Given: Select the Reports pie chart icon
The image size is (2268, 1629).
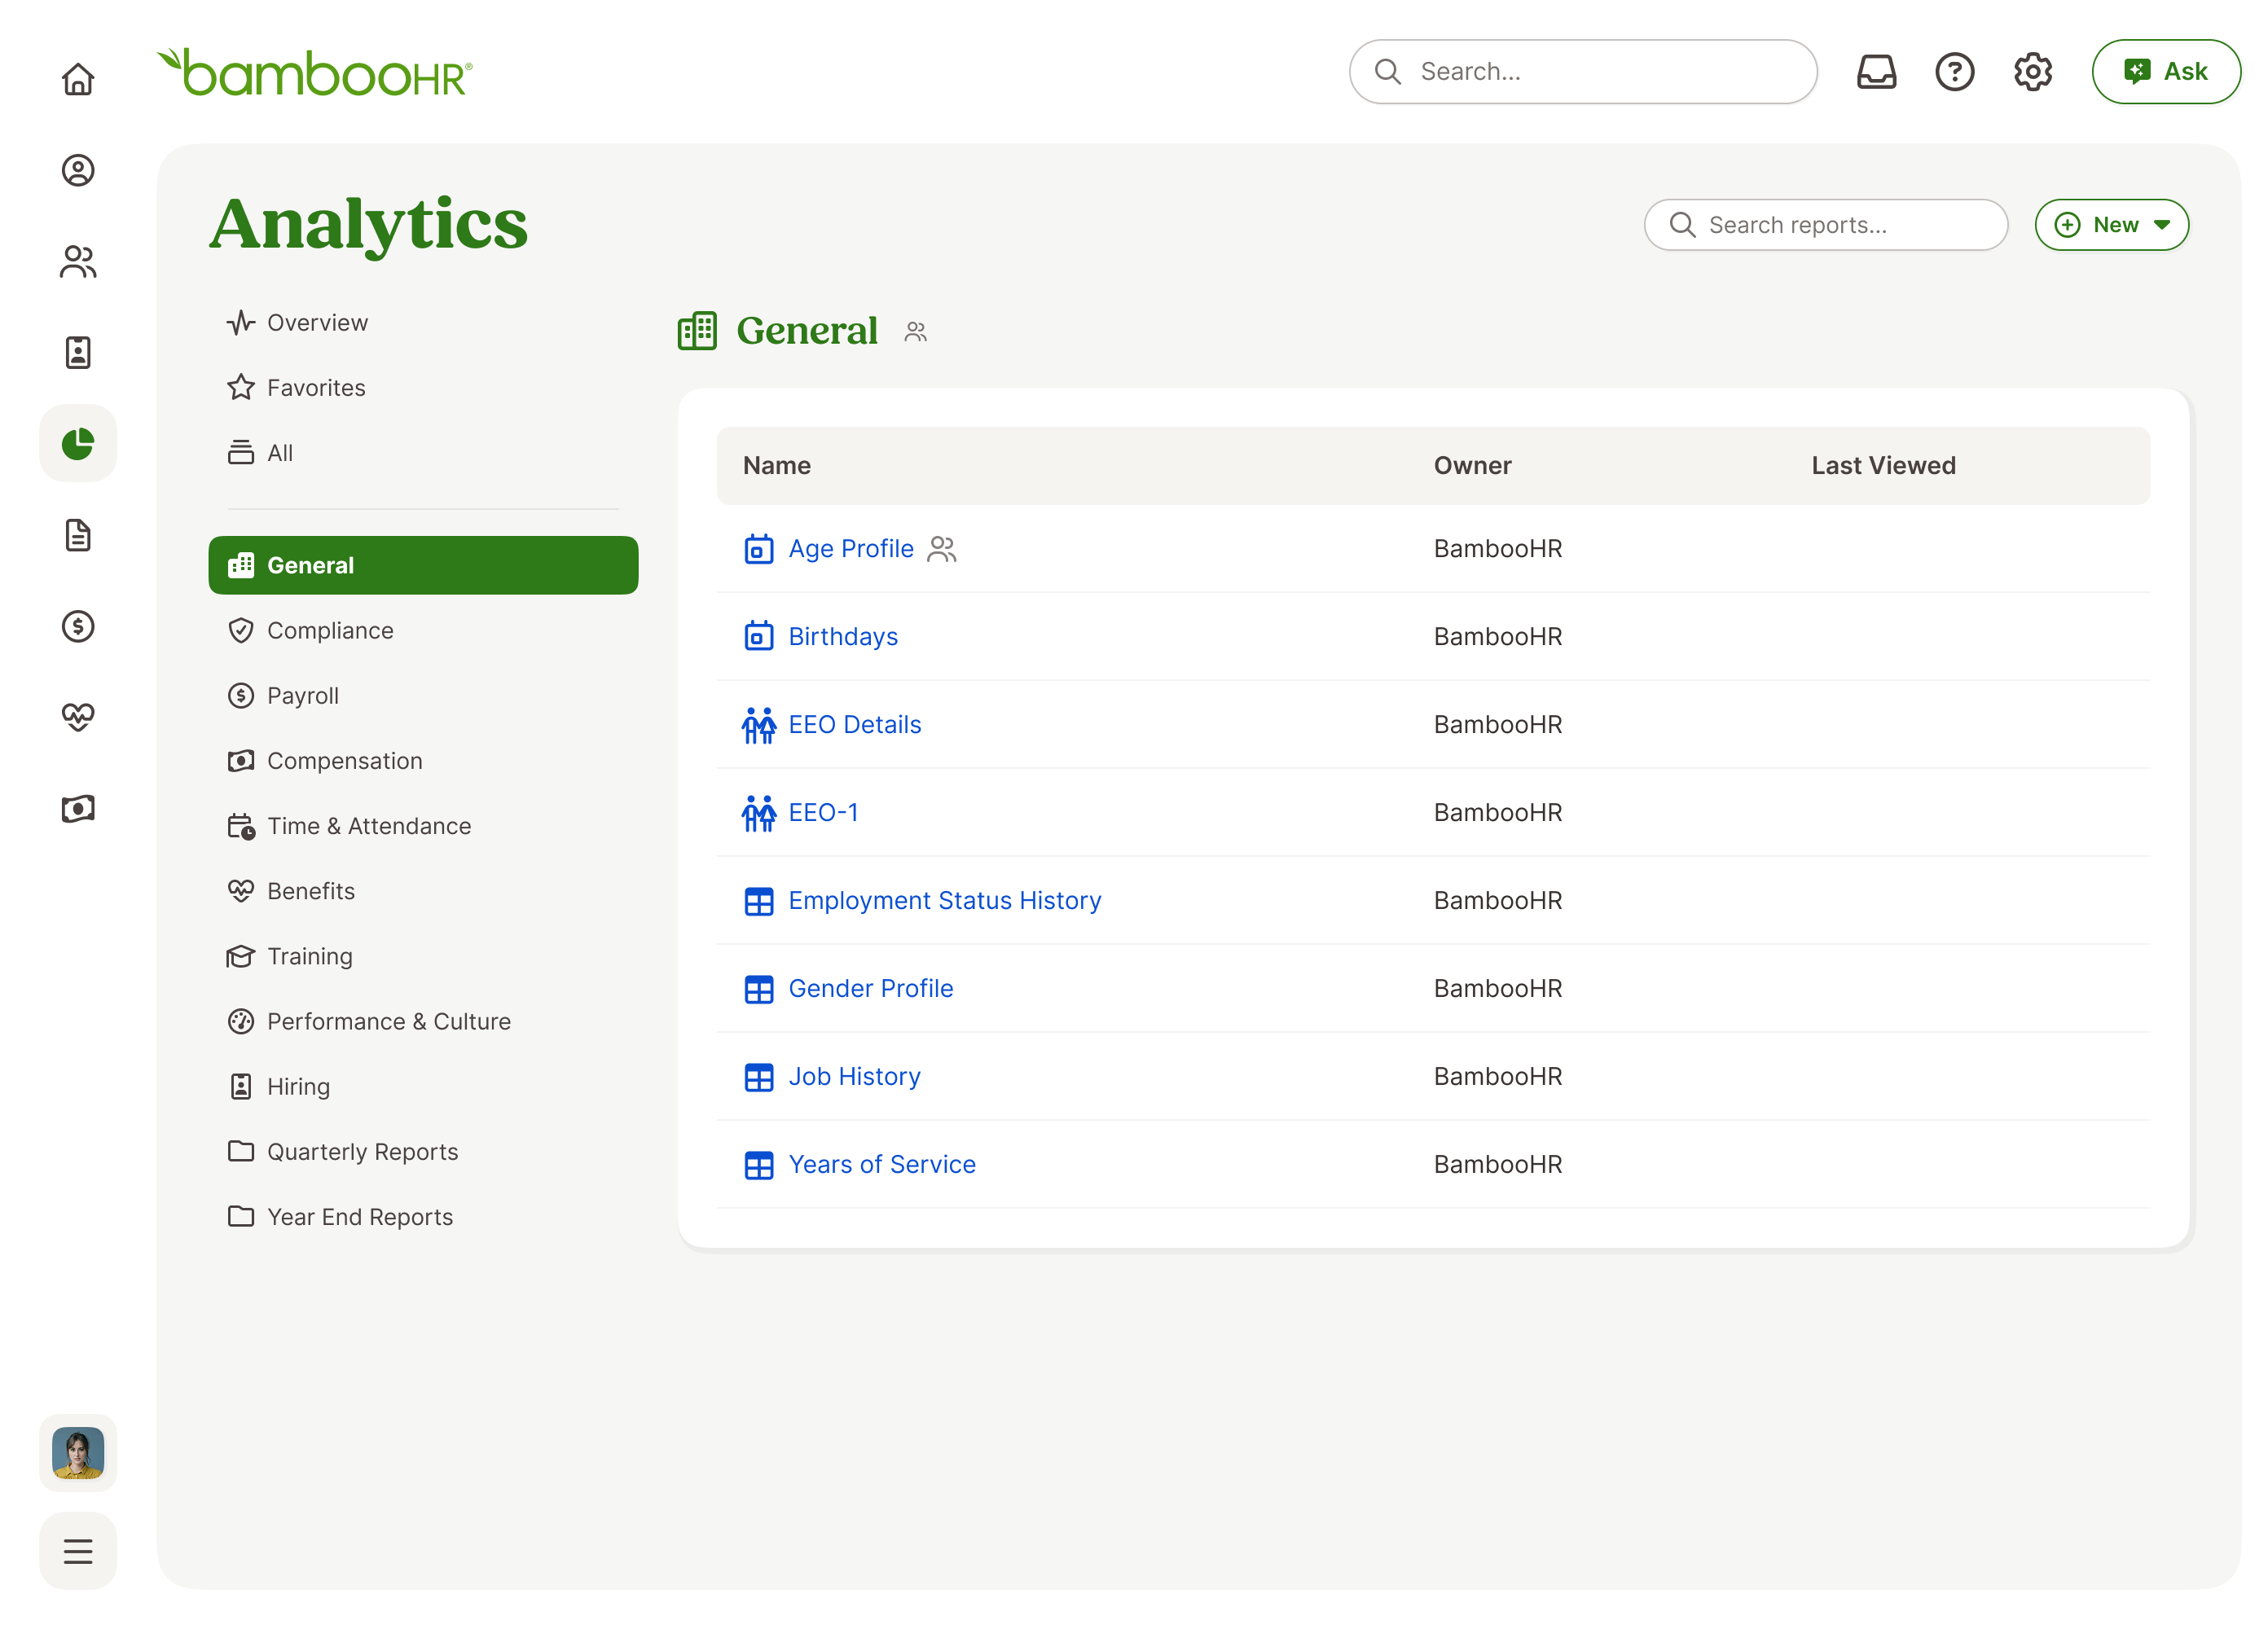Looking at the screenshot, I should tap(78, 443).
